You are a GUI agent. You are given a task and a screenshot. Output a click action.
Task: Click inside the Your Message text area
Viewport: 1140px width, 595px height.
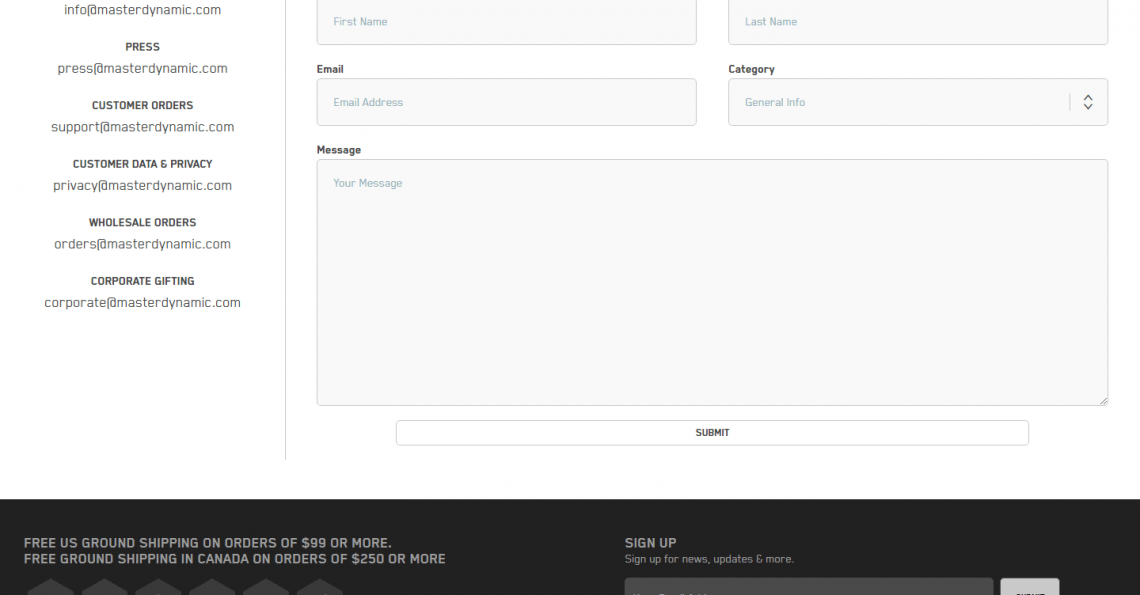click(712, 280)
